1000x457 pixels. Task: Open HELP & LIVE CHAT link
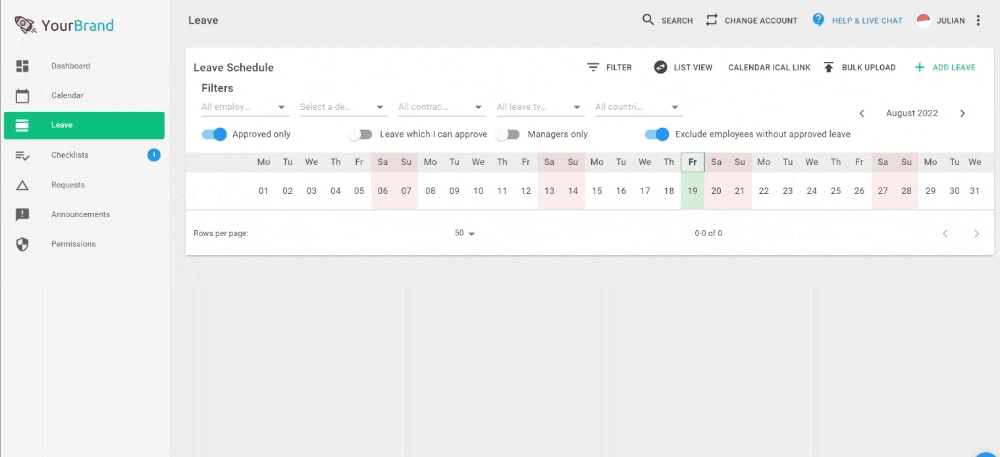[x=867, y=20]
